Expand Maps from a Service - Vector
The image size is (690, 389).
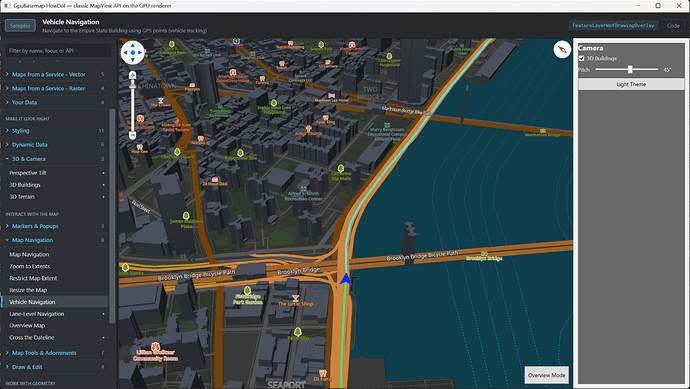coord(55,74)
